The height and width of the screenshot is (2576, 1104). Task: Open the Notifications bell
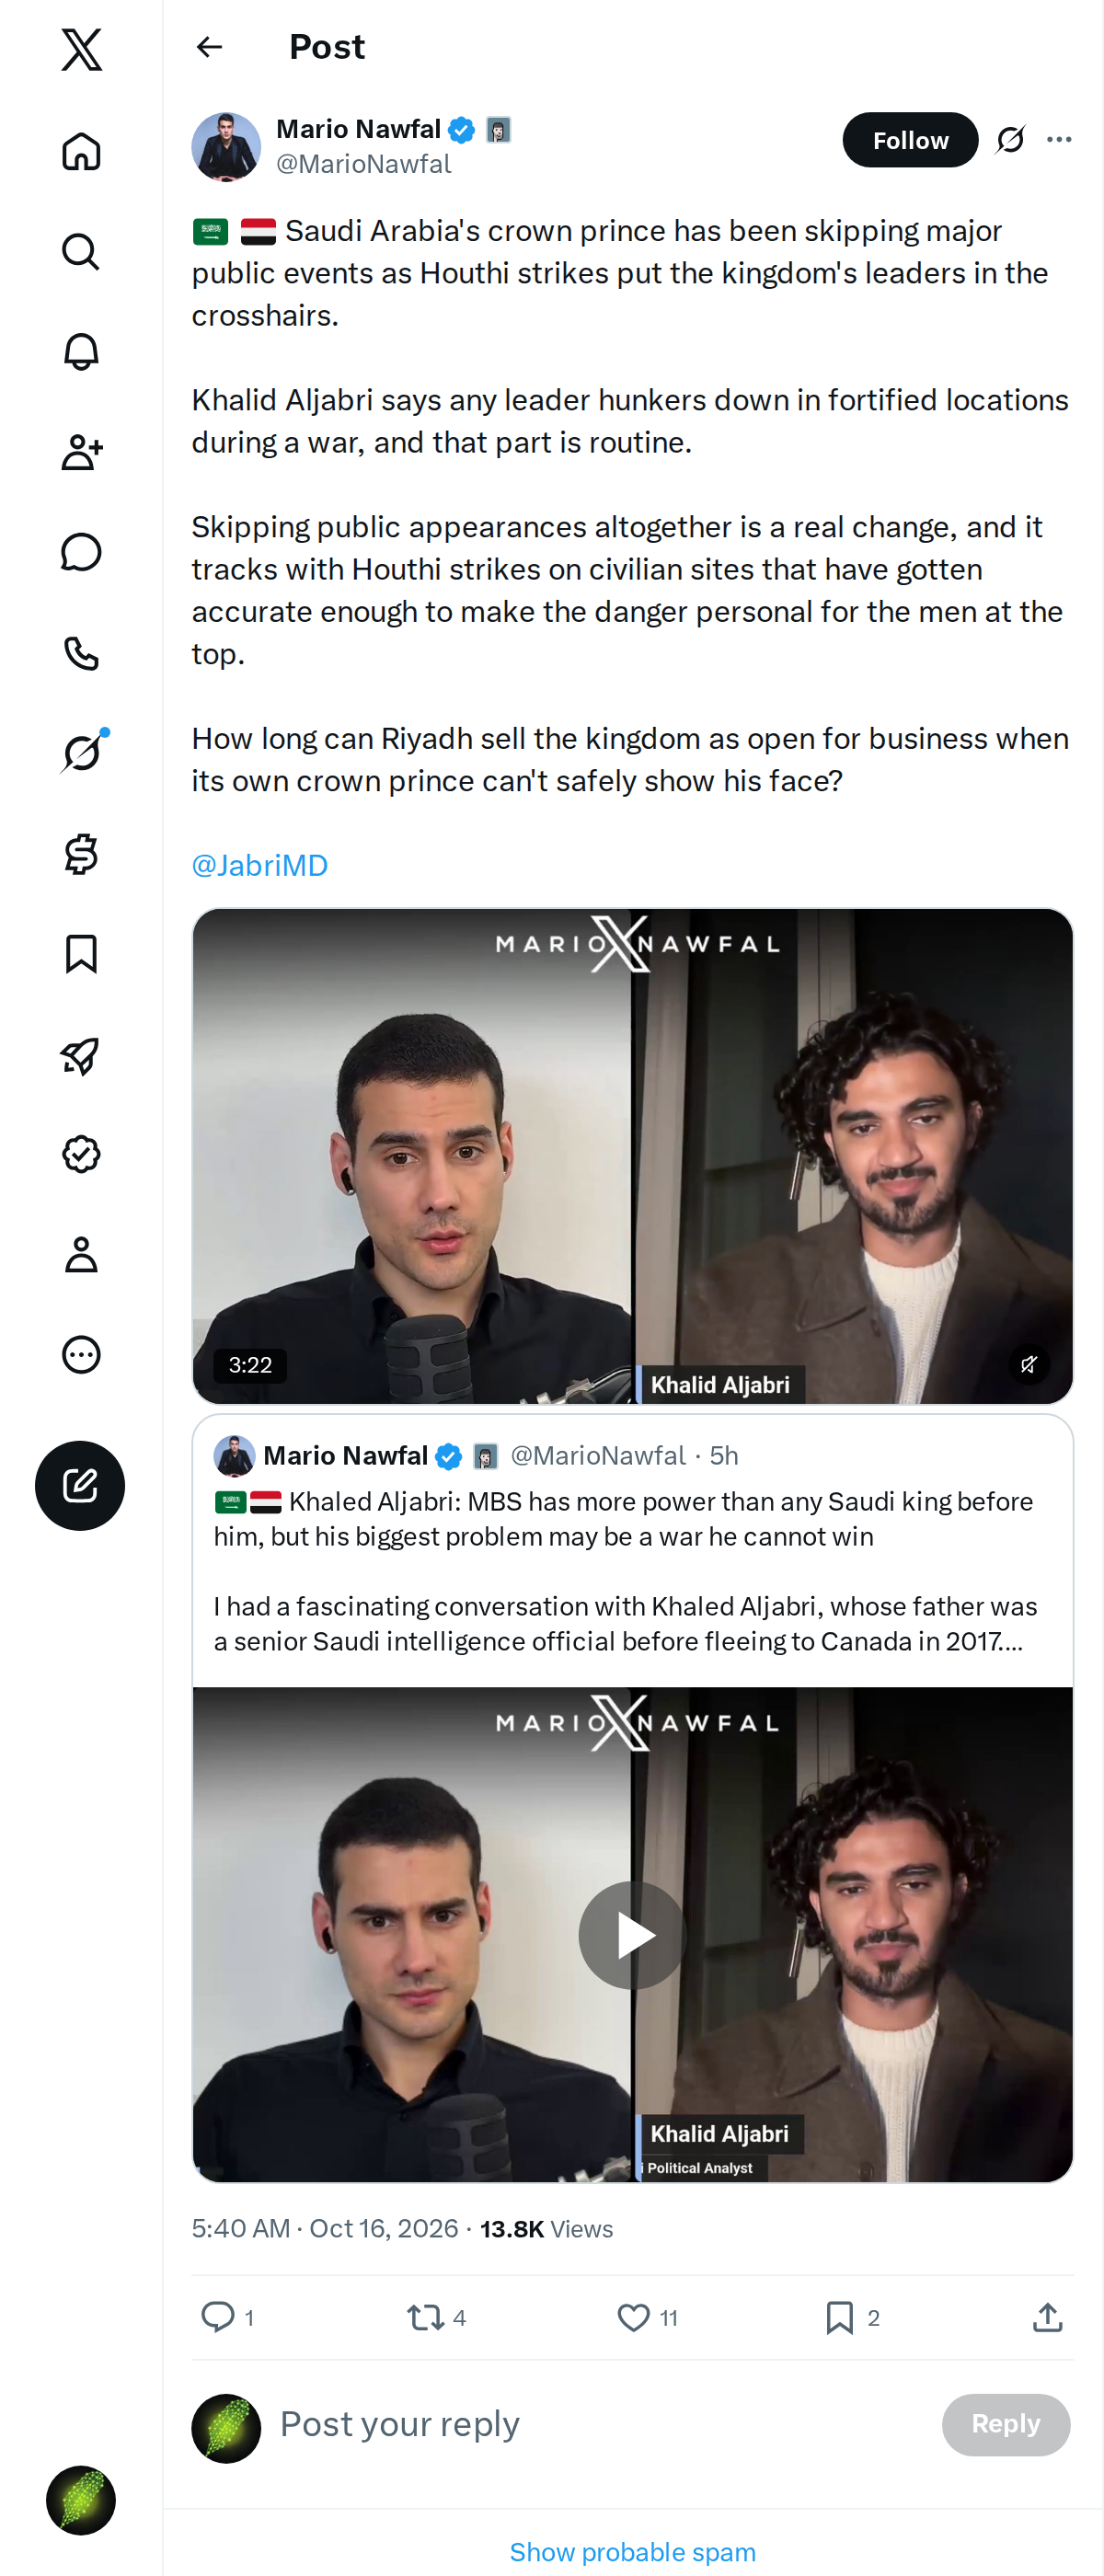click(x=81, y=352)
